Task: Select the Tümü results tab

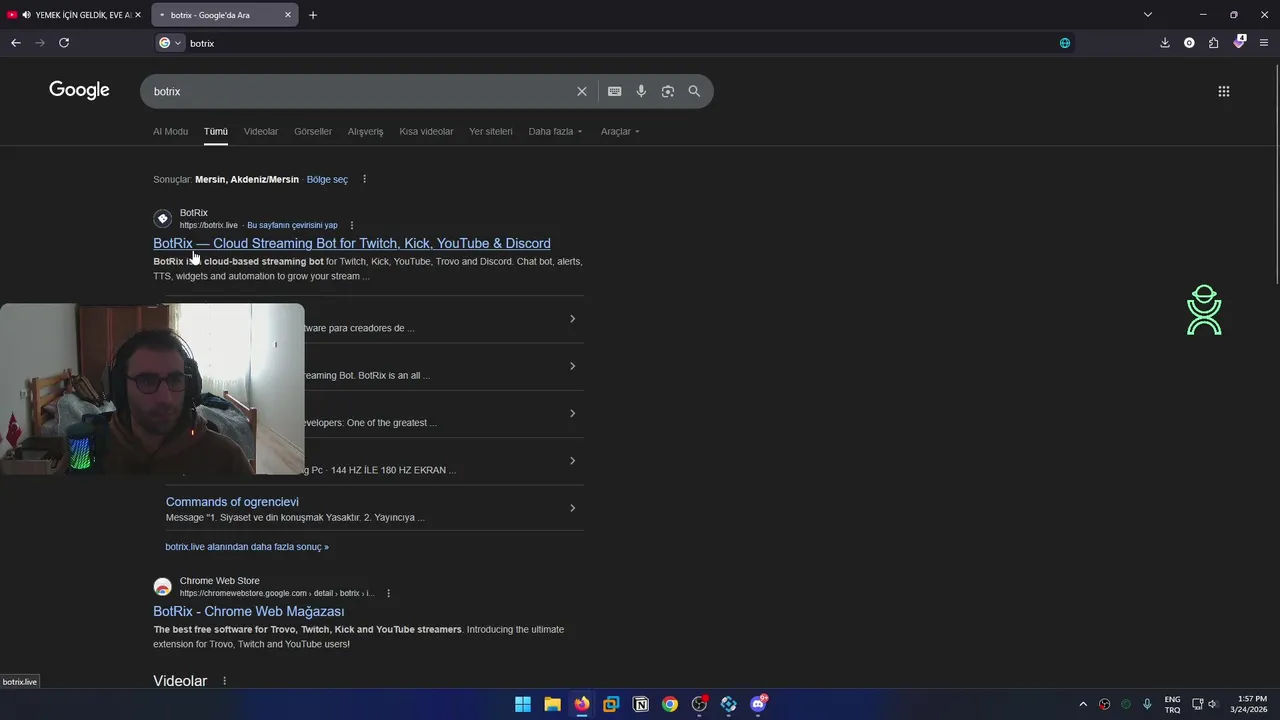Action: pos(216,131)
